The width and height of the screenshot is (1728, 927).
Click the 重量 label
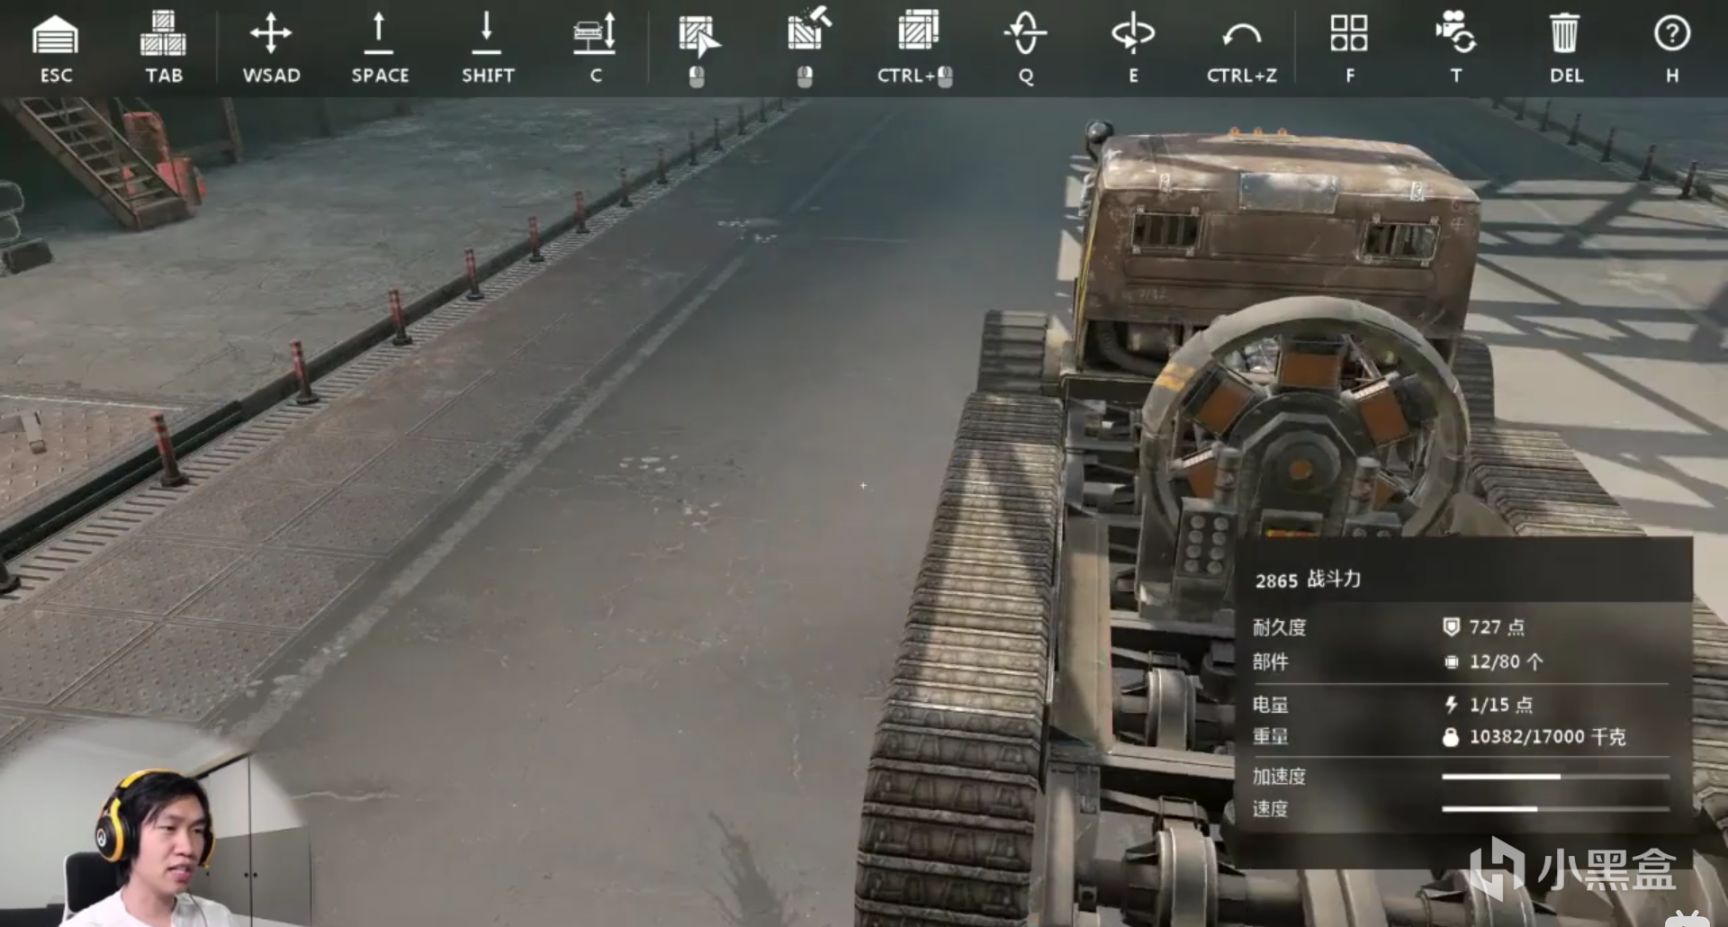tap(1270, 737)
